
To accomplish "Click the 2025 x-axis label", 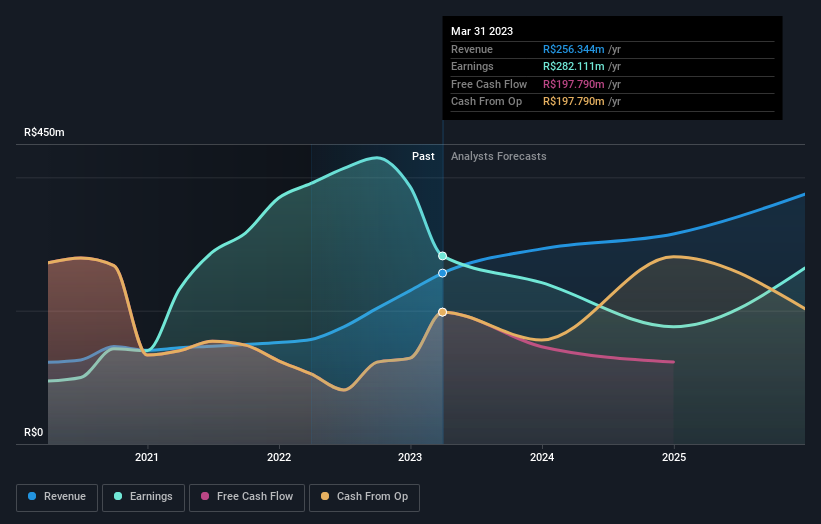I will (x=674, y=457).
